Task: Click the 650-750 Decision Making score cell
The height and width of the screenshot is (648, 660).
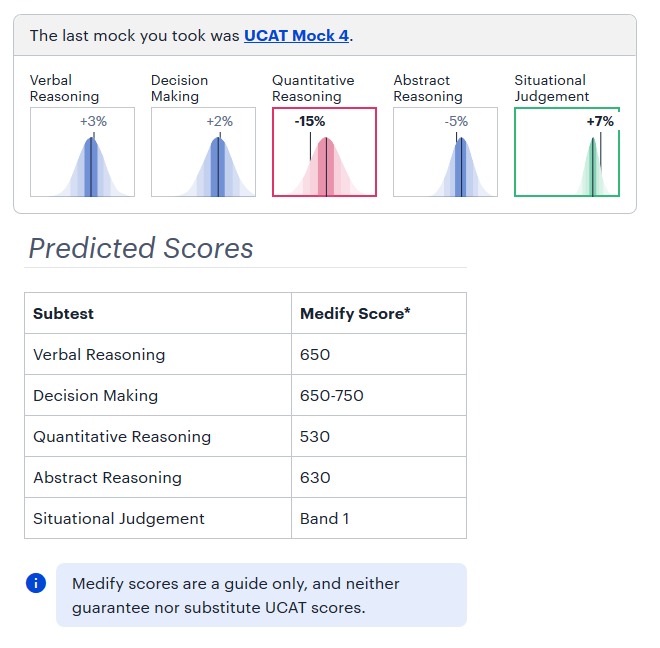Action: click(x=379, y=395)
